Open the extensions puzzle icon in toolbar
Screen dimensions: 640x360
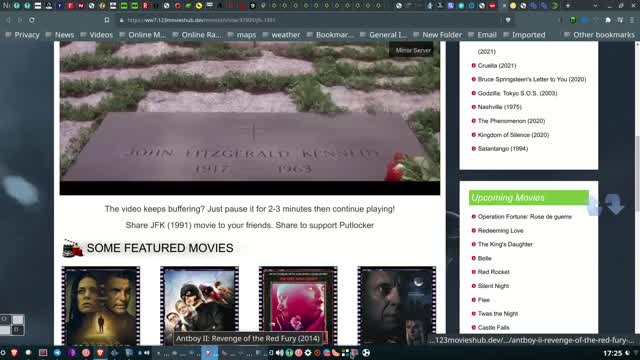pyautogui.click(x=608, y=20)
